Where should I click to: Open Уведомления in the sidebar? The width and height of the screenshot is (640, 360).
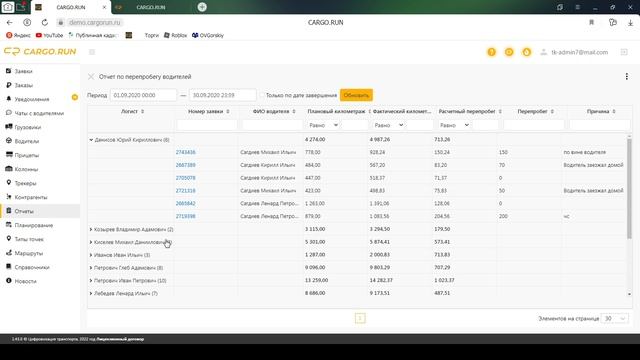[32, 99]
